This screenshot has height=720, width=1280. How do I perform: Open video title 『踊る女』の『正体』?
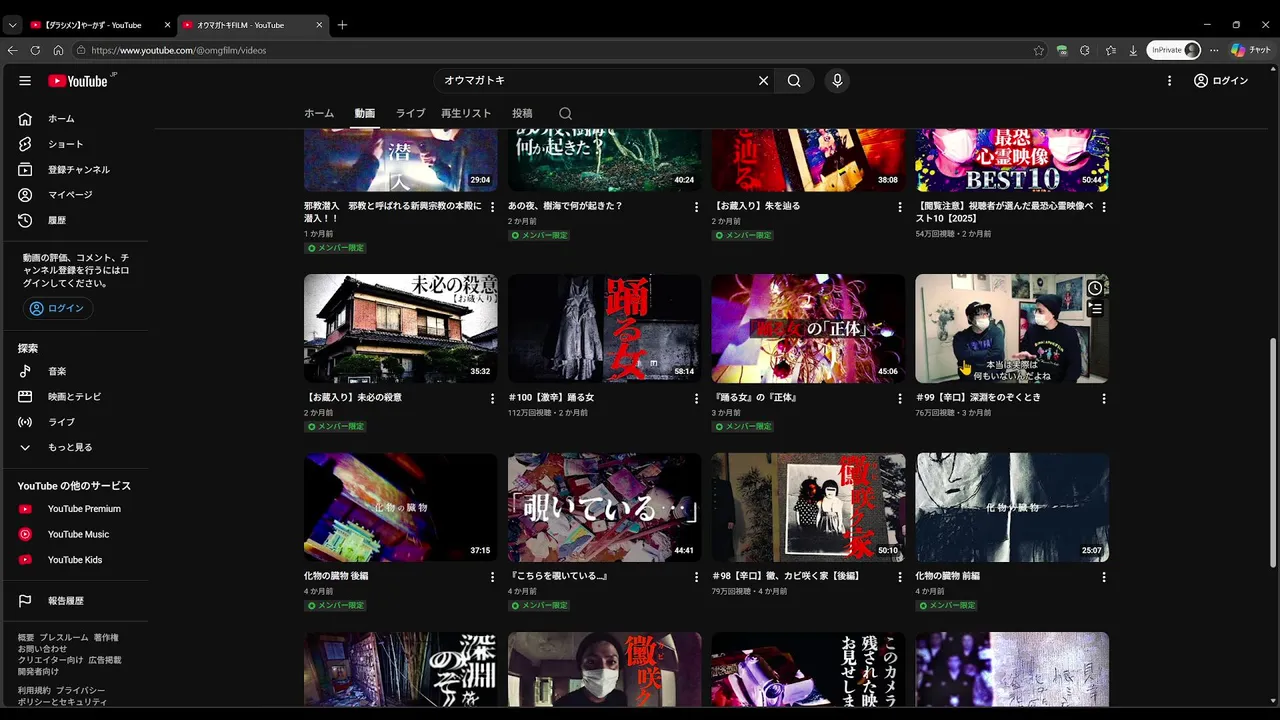(753, 398)
